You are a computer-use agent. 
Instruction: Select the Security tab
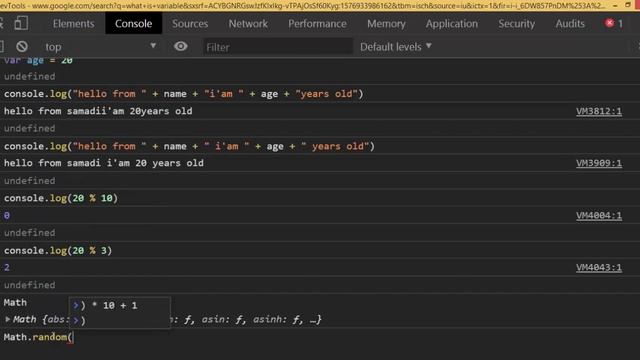coord(516,24)
